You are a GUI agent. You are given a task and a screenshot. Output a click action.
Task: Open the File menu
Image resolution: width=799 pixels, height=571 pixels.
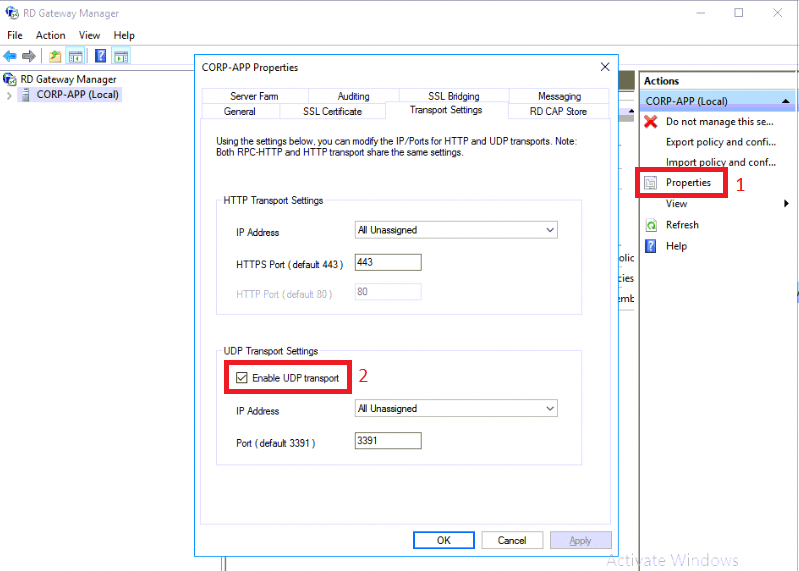tap(15, 35)
